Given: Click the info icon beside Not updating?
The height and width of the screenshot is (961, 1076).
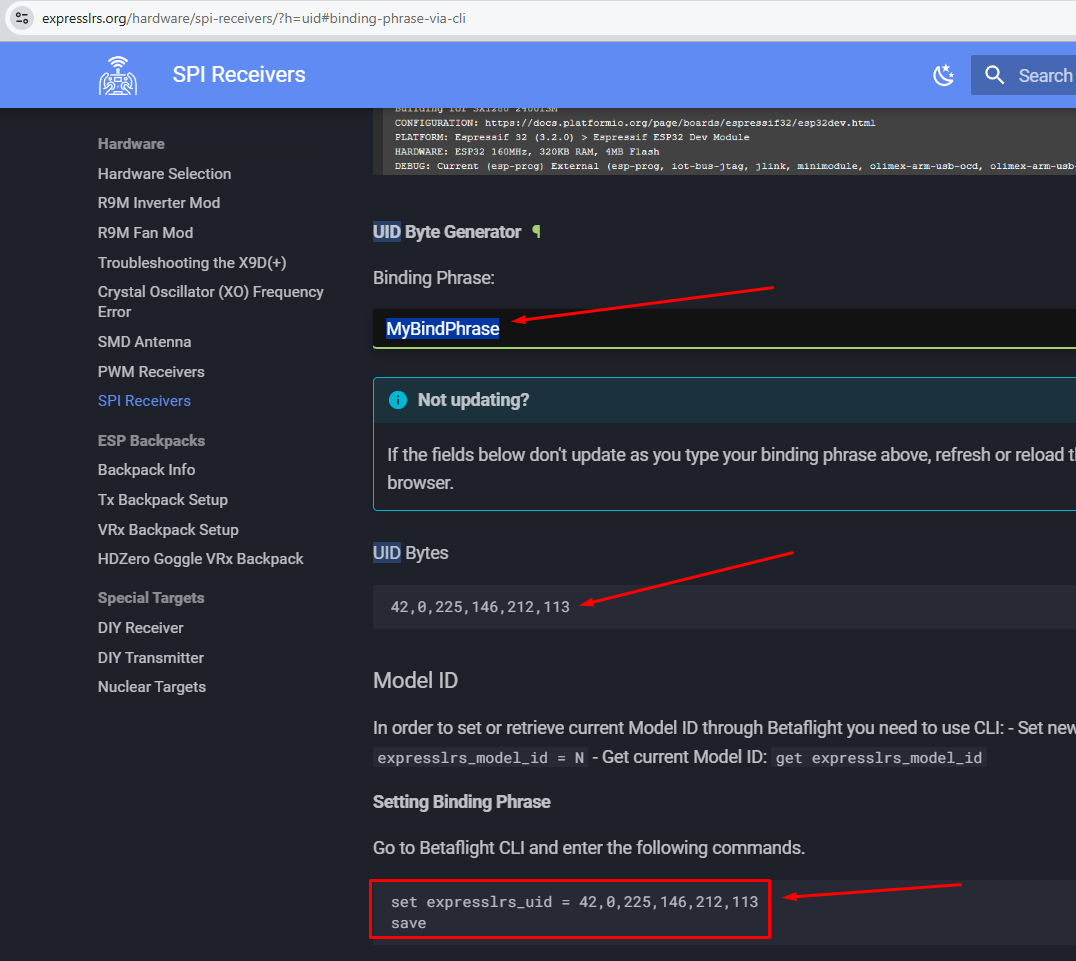Looking at the screenshot, I should [x=398, y=400].
